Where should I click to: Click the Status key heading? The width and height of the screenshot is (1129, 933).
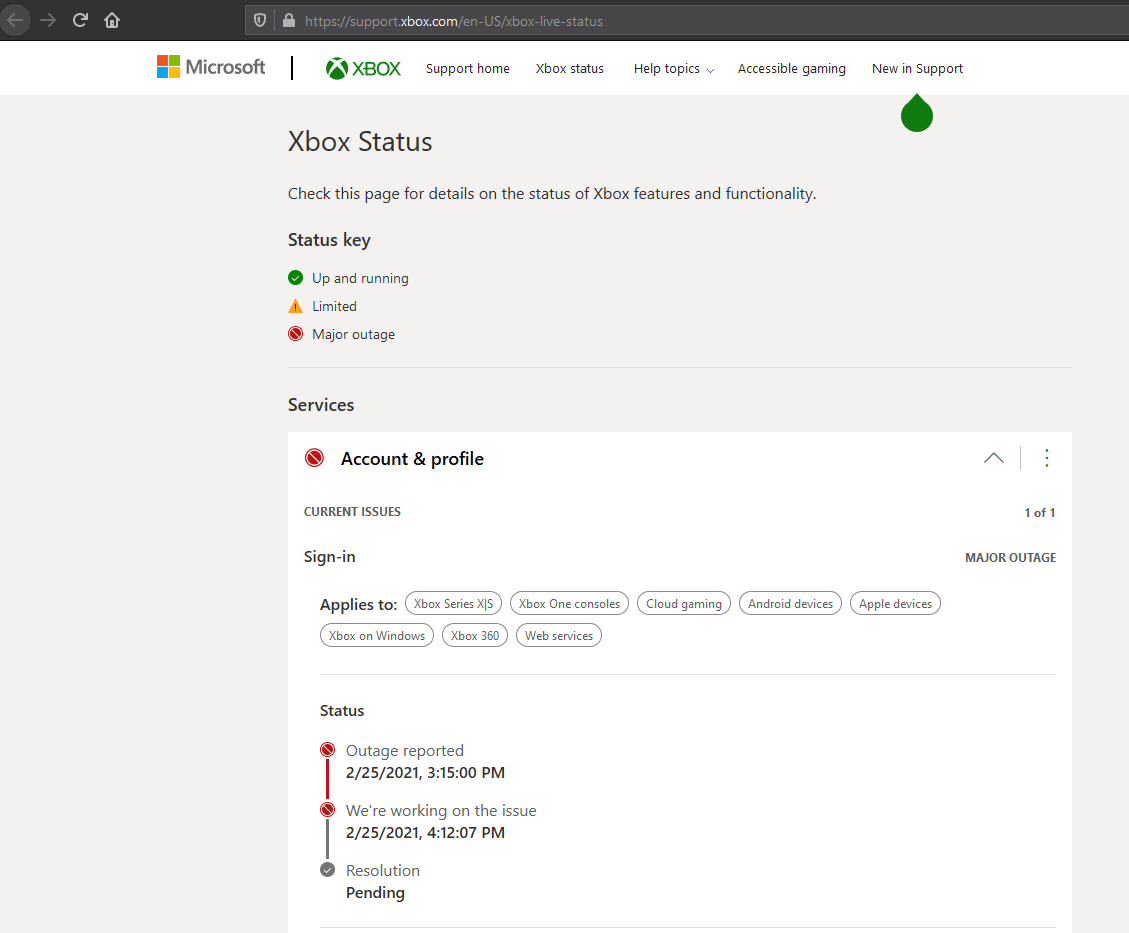pyautogui.click(x=329, y=240)
